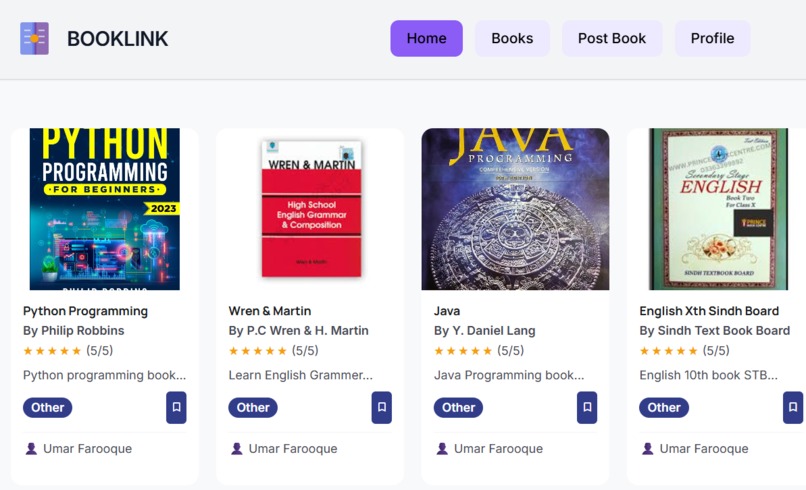Click Umar Farooque on English Xth card
The height and width of the screenshot is (490, 806).
point(704,449)
